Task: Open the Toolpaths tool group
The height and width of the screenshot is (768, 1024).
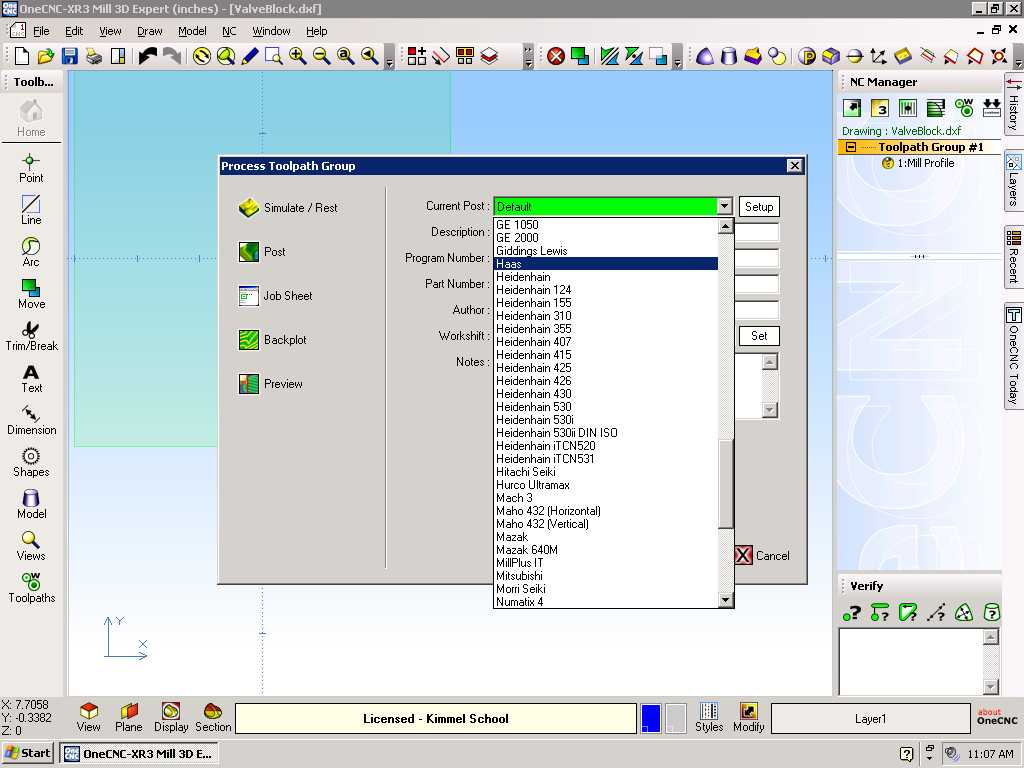Action: pos(31,588)
